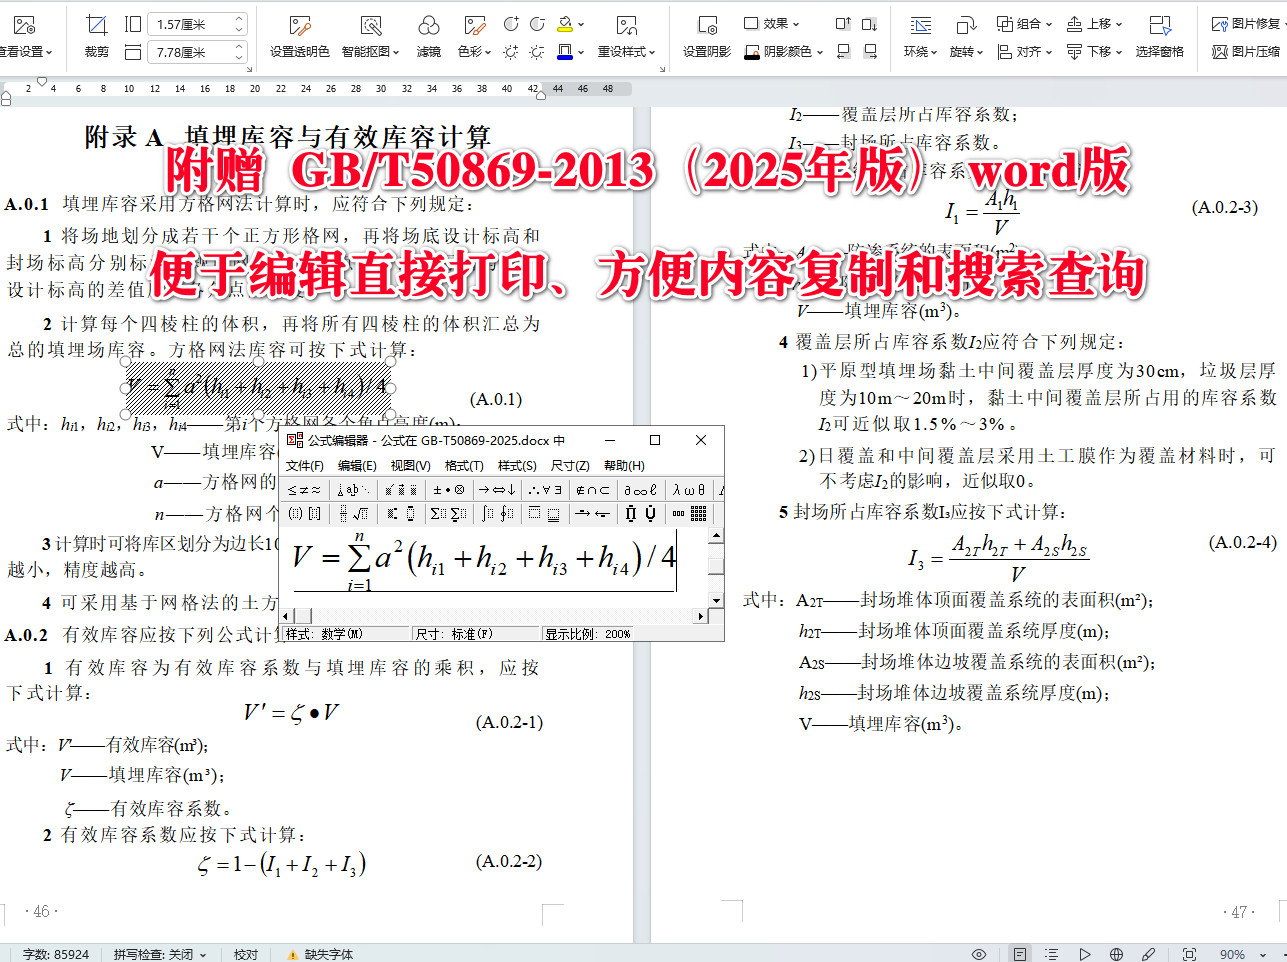Click the 图片修复 (Picture Repair) button
1287x962 pixels.
(x=1251, y=23)
